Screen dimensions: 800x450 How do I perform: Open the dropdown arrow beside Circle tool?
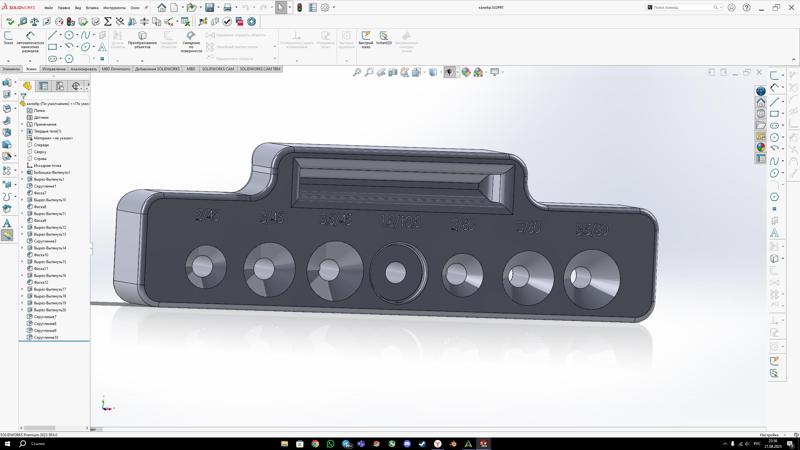point(77,35)
